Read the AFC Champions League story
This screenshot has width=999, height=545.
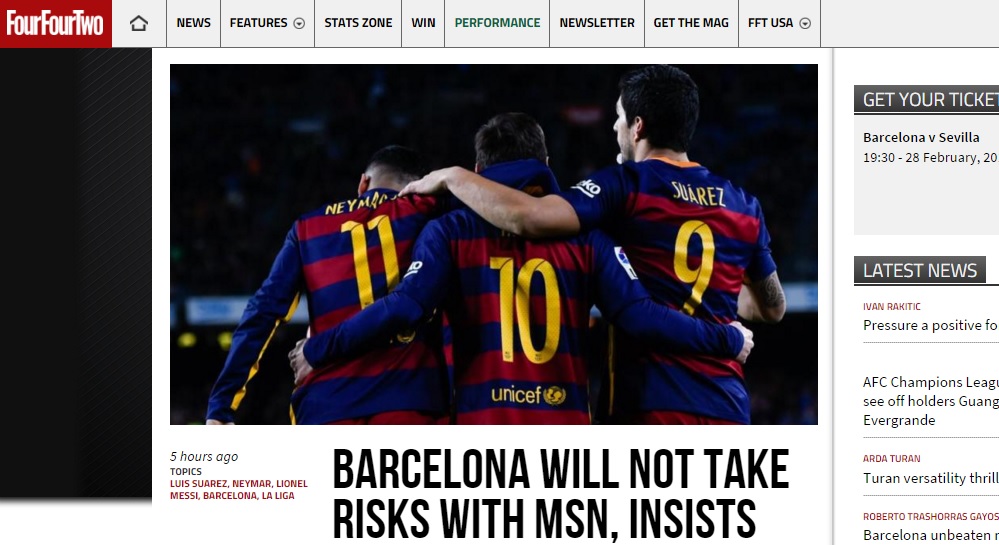click(931, 401)
